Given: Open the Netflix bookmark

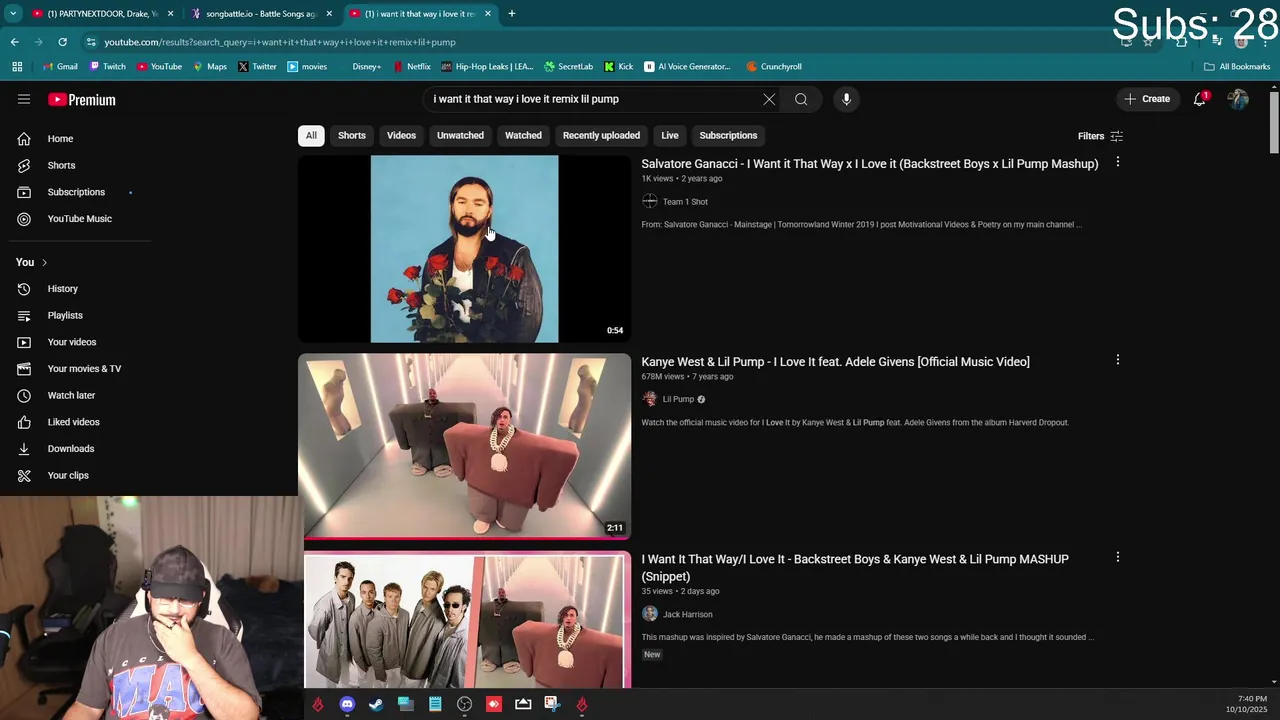Looking at the screenshot, I should pos(412,67).
